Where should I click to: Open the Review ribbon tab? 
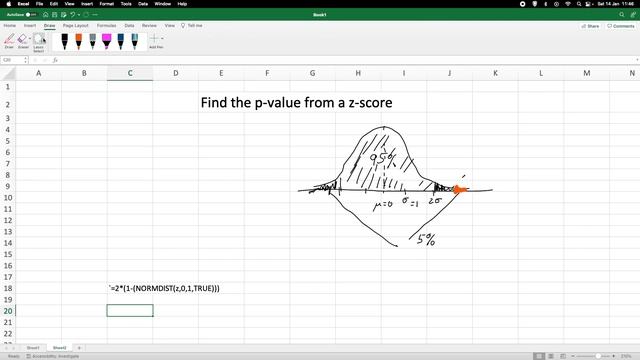(149, 25)
